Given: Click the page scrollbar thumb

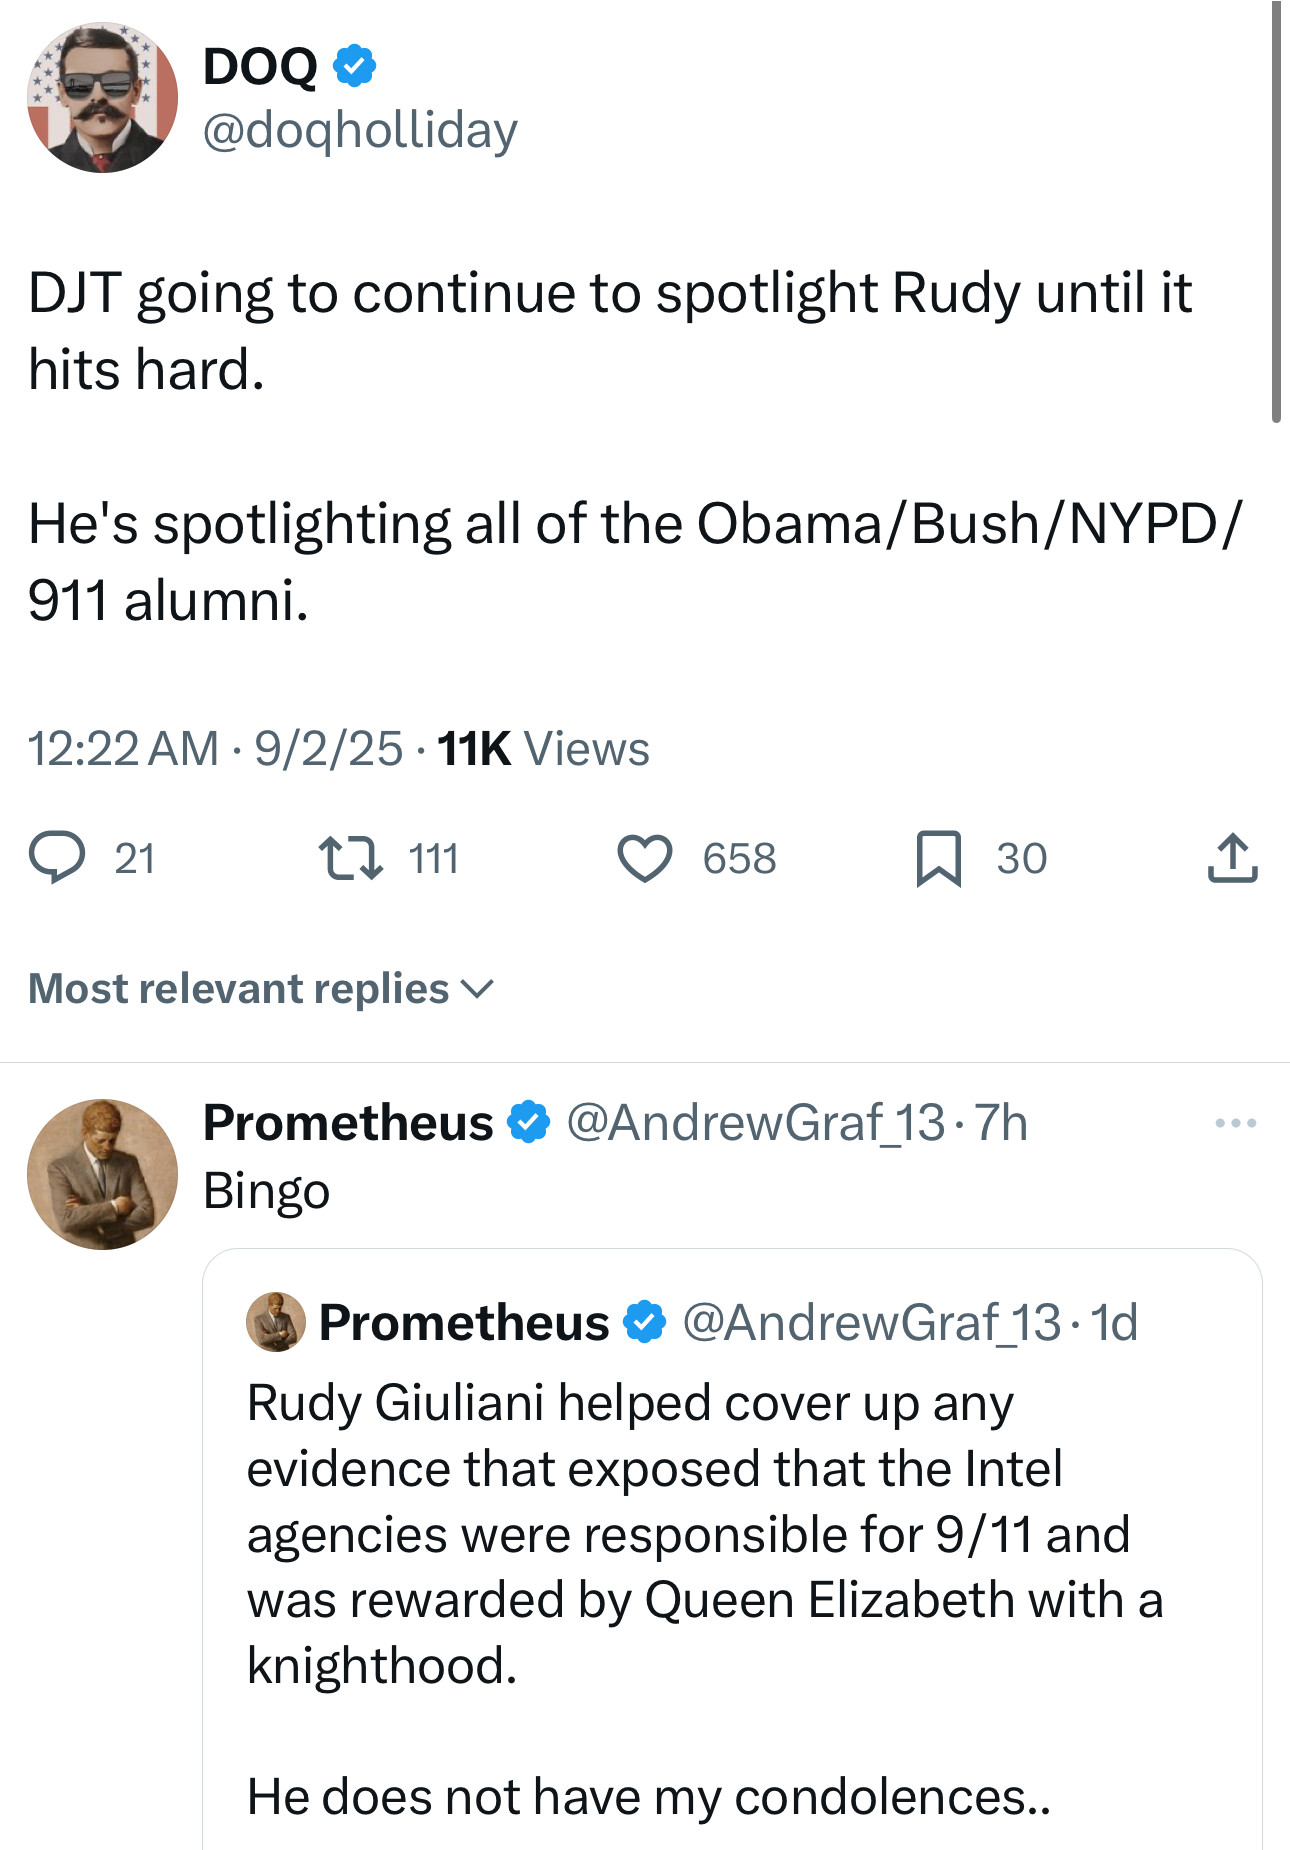Looking at the screenshot, I should pyautogui.click(x=1276, y=210).
